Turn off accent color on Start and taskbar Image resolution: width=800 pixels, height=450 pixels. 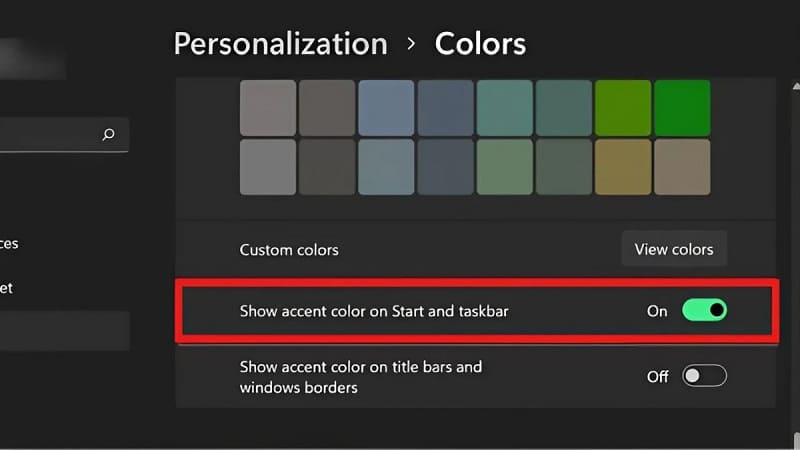tap(704, 311)
